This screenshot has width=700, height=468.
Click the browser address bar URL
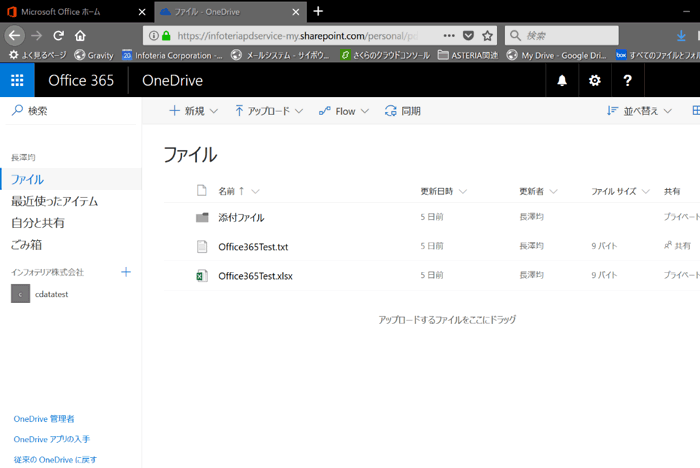[x=297, y=35]
